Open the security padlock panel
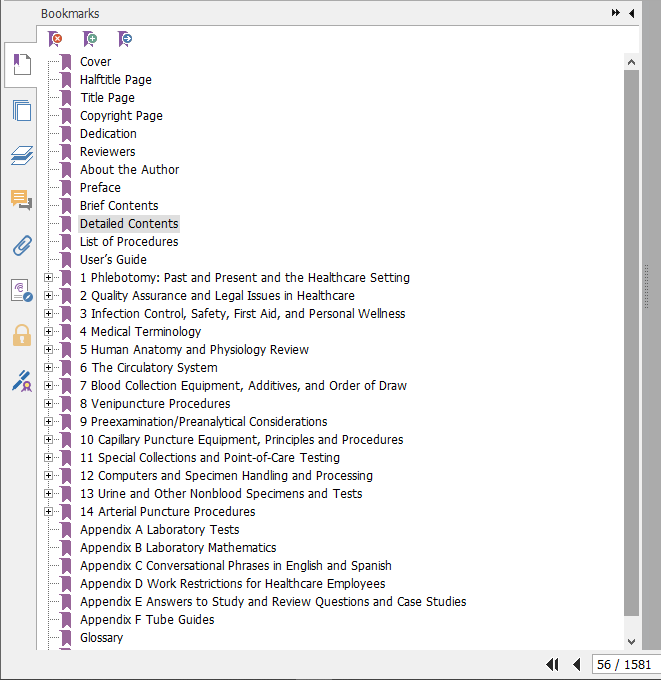Image resolution: width=661 pixels, height=680 pixels. [21, 335]
